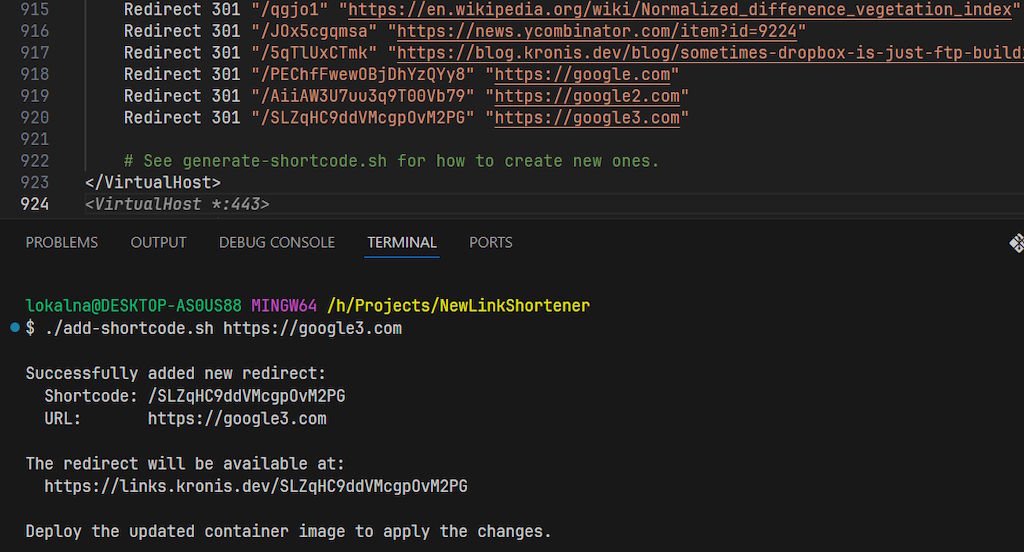Click the /h/Projects/NewLinkShortener path in terminal
This screenshot has width=1024, height=552.
coord(458,306)
